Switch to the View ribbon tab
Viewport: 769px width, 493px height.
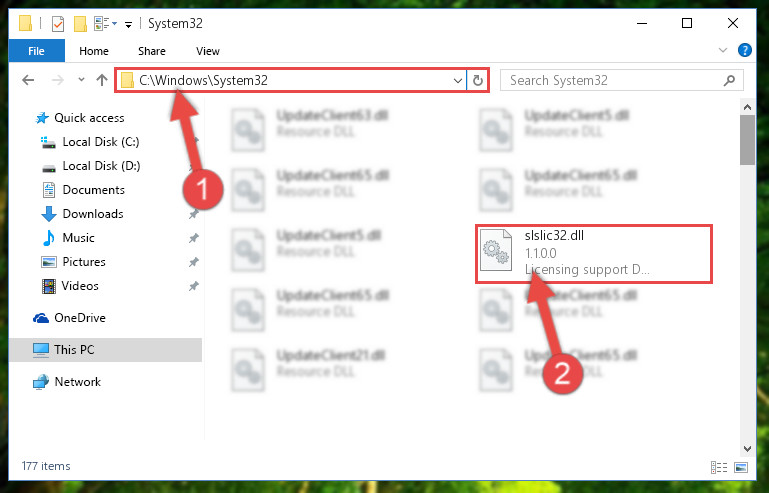(207, 51)
